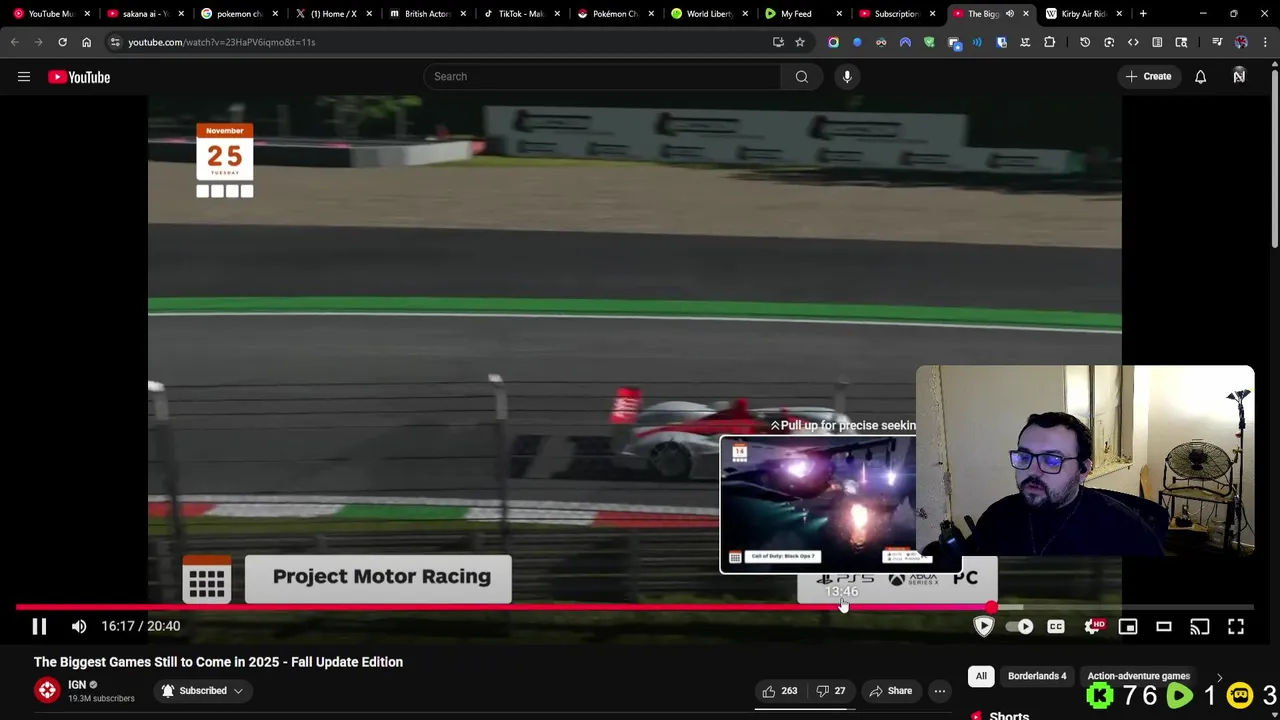Open the media control playlist icon

coord(1217,42)
